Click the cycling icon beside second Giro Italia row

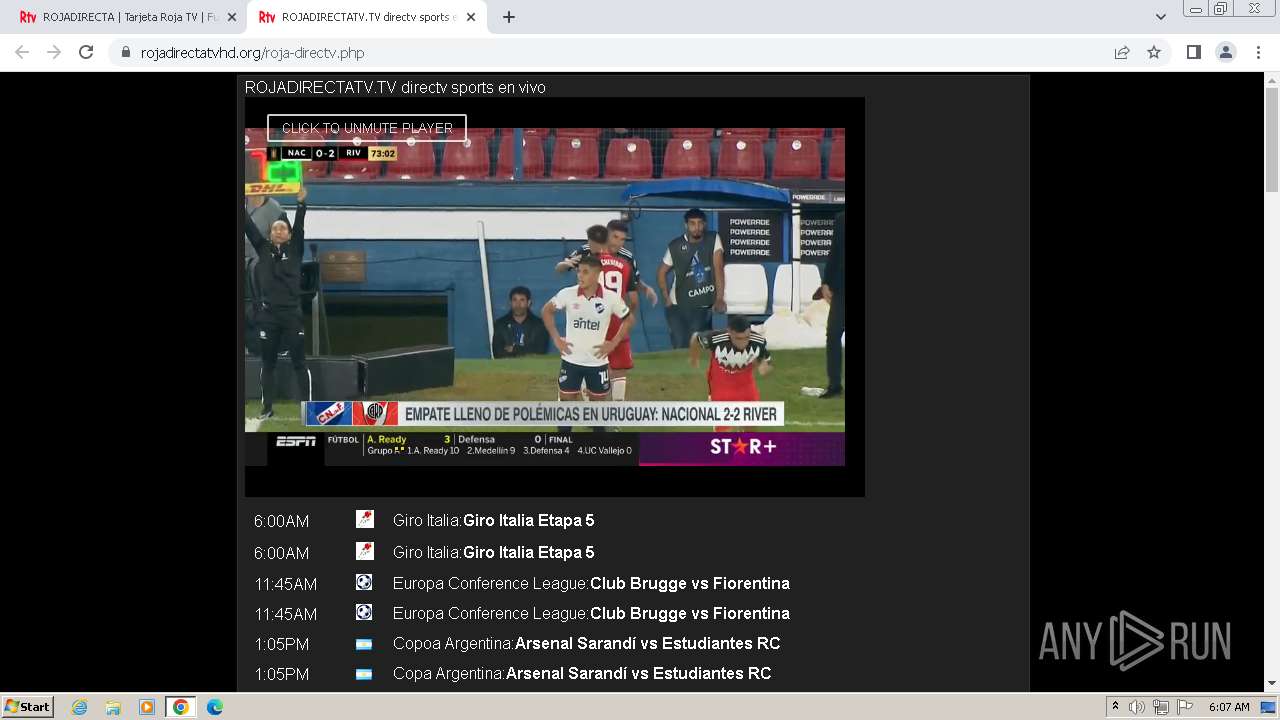pos(364,551)
